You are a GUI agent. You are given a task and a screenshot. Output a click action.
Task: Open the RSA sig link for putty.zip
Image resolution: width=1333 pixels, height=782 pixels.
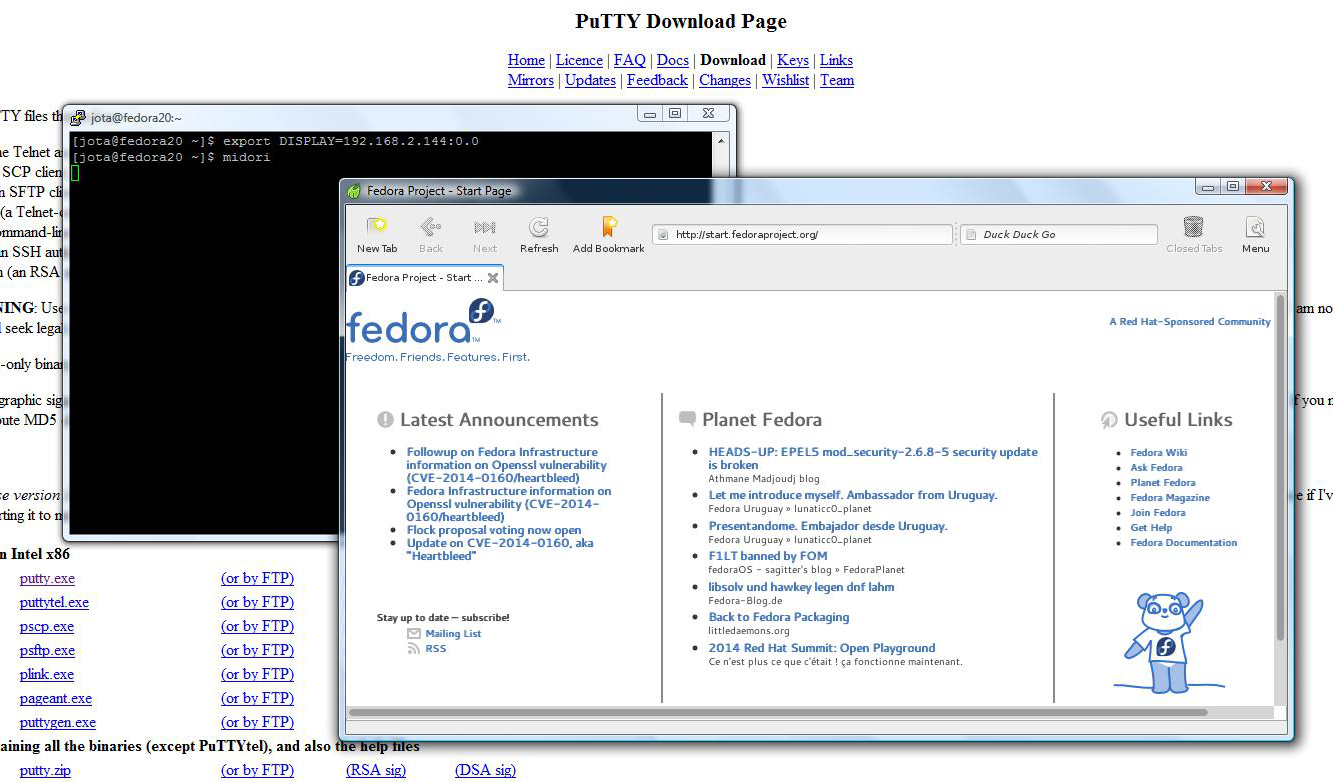tap(376, 770)
